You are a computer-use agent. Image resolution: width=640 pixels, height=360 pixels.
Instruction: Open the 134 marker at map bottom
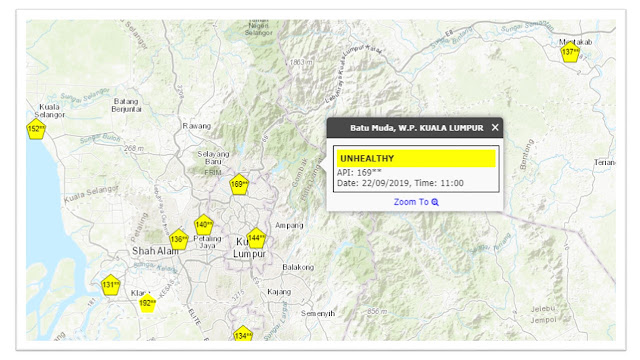click(243, 334)
